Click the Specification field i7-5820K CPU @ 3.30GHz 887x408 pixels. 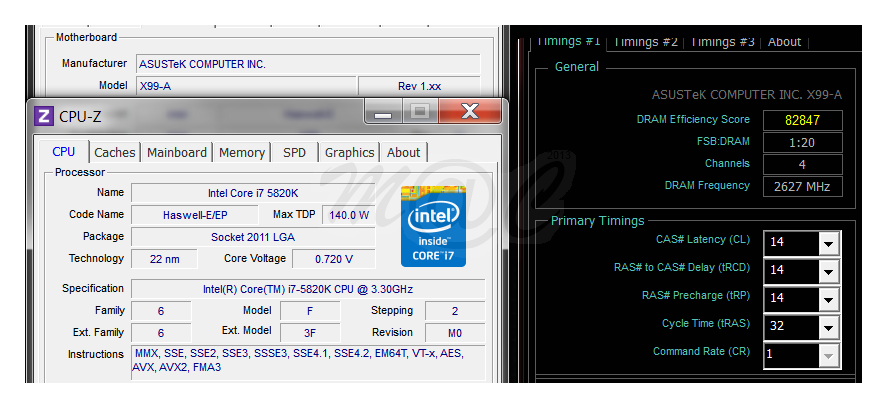[308, 289]
